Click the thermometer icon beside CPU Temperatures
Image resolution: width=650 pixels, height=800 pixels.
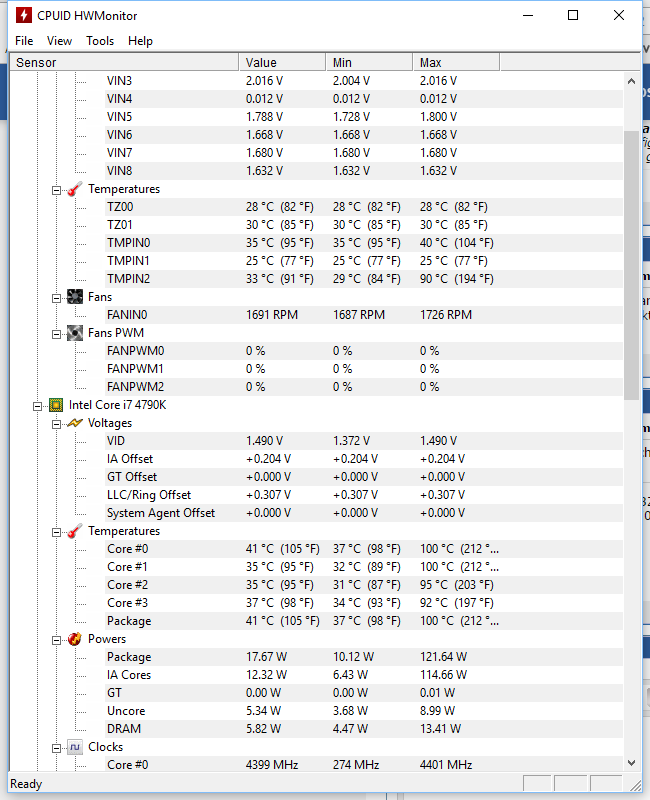click(x=74, y=531)
